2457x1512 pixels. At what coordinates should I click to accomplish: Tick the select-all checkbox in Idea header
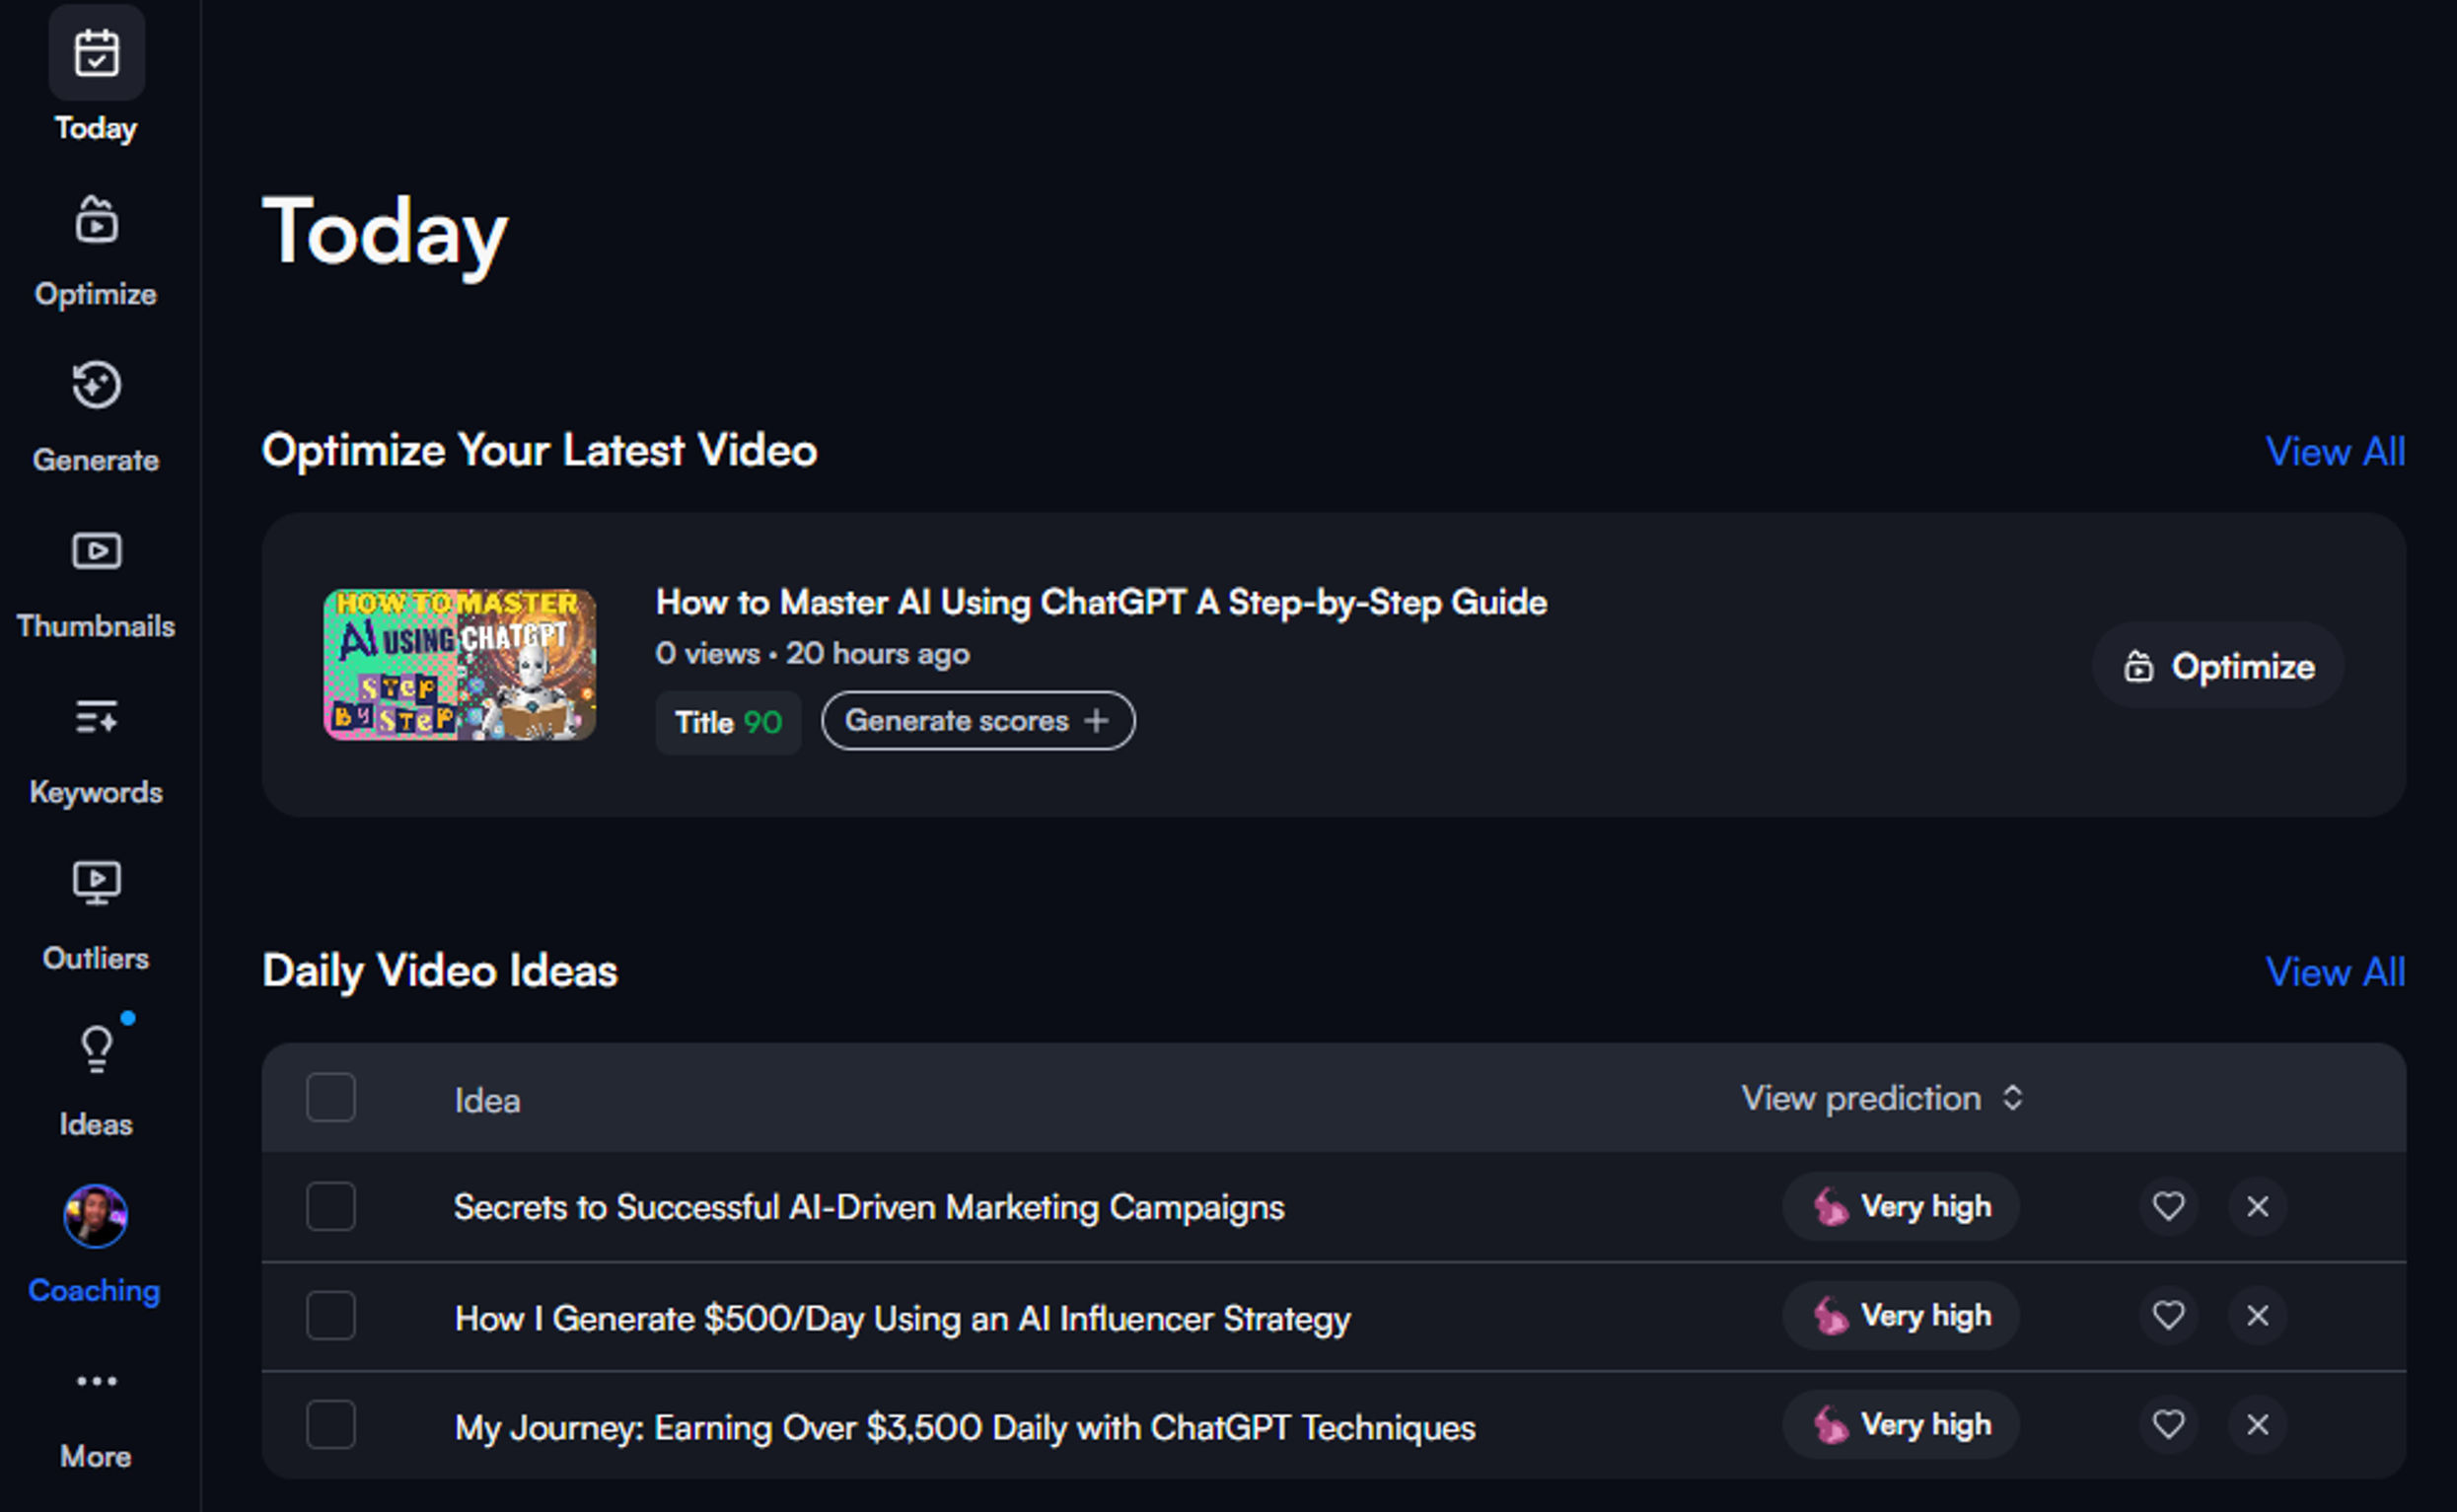(x=331, y=1098)
